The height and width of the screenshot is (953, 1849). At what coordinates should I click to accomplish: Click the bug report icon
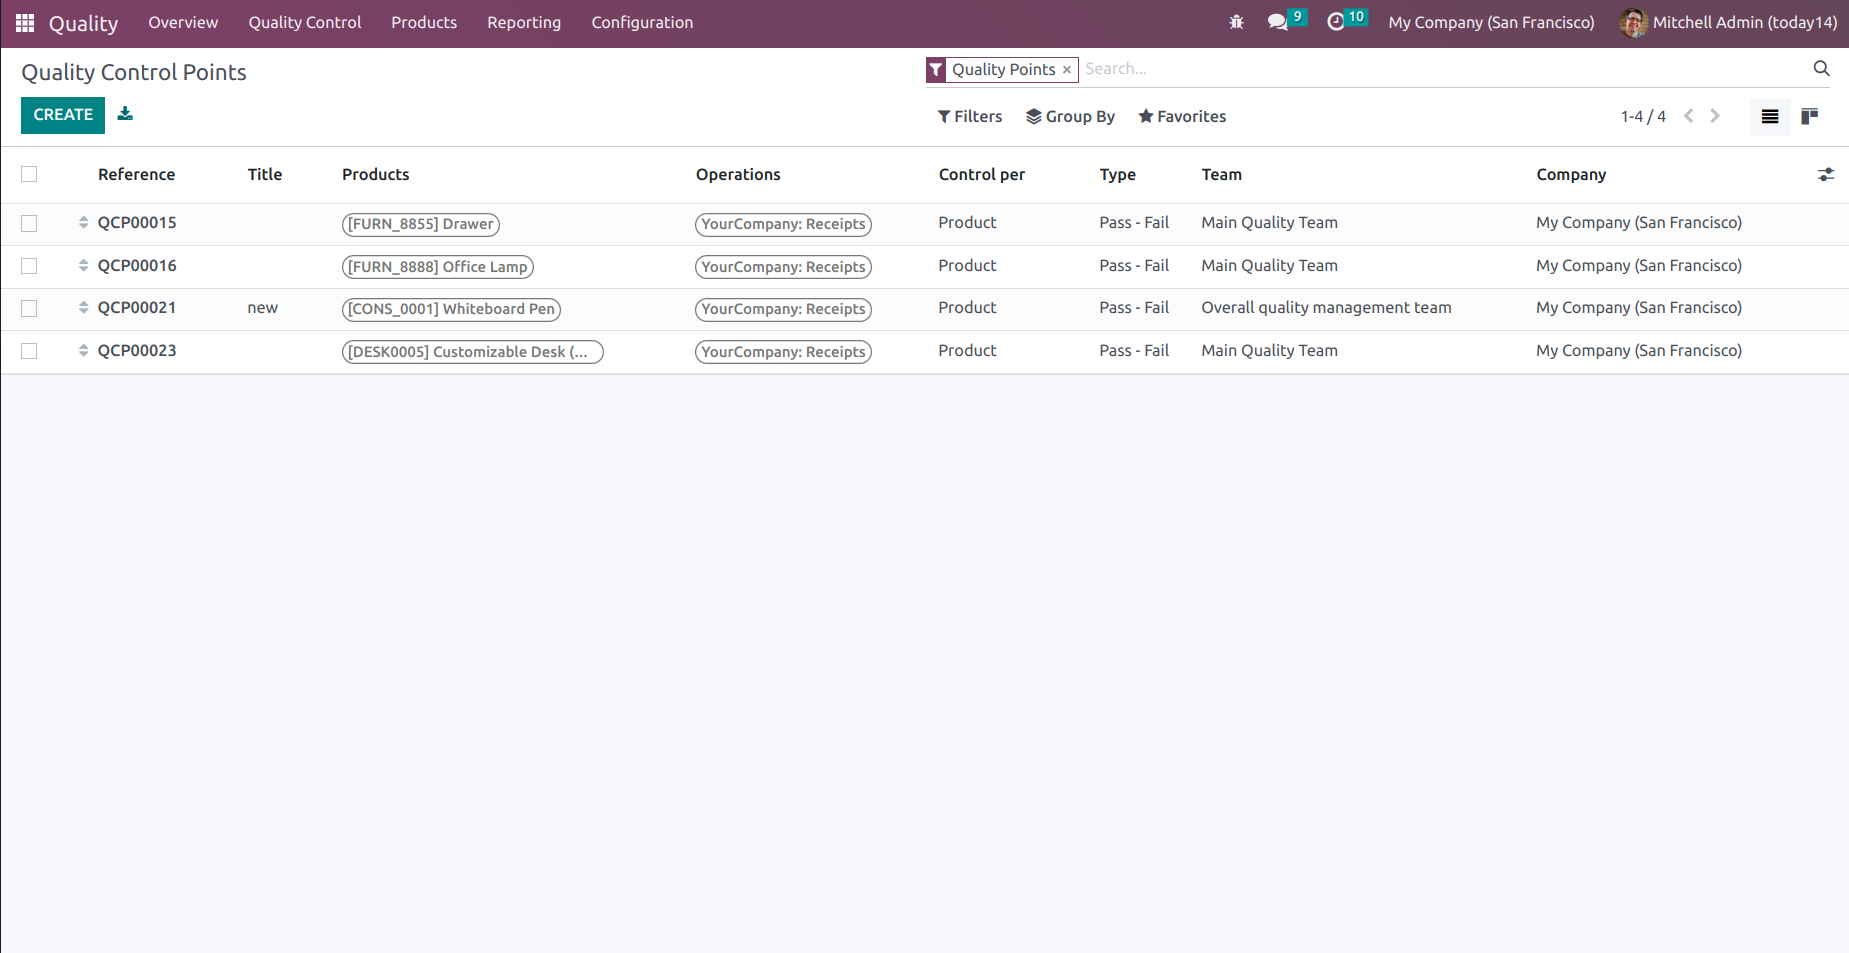click(1237, 21)
